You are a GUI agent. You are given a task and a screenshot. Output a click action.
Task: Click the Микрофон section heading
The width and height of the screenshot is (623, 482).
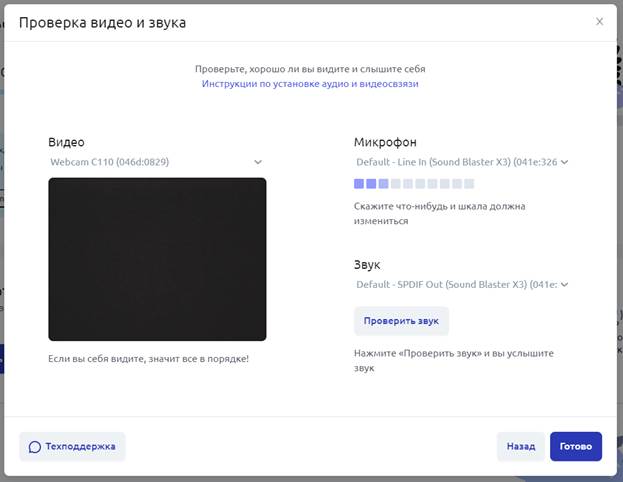coord(385,142)
